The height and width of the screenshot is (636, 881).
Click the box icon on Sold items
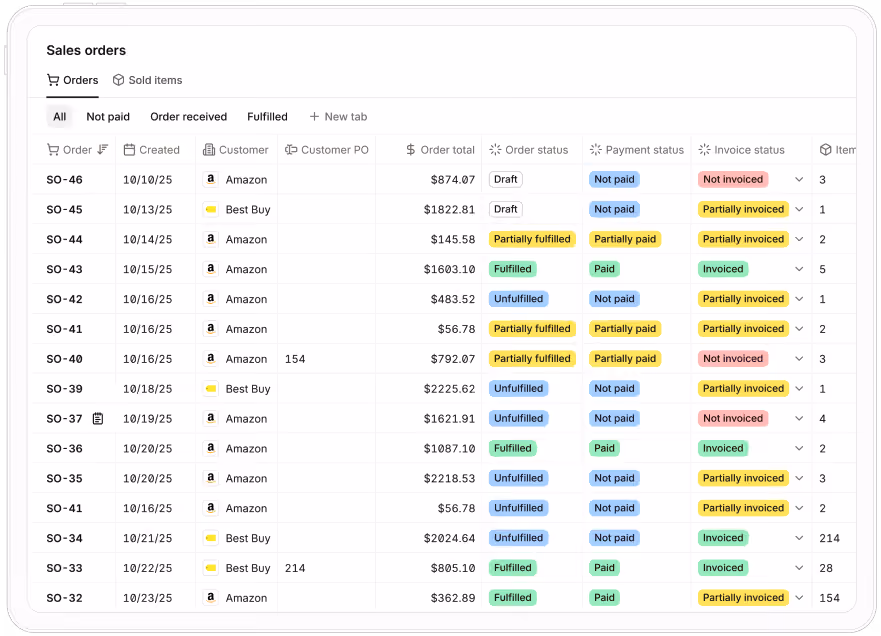pyautogui.click(x=118, y=80)
